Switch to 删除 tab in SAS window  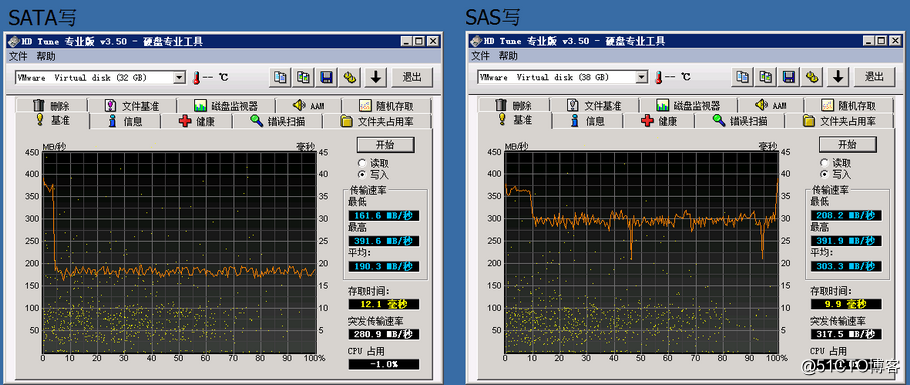(514, 106)
